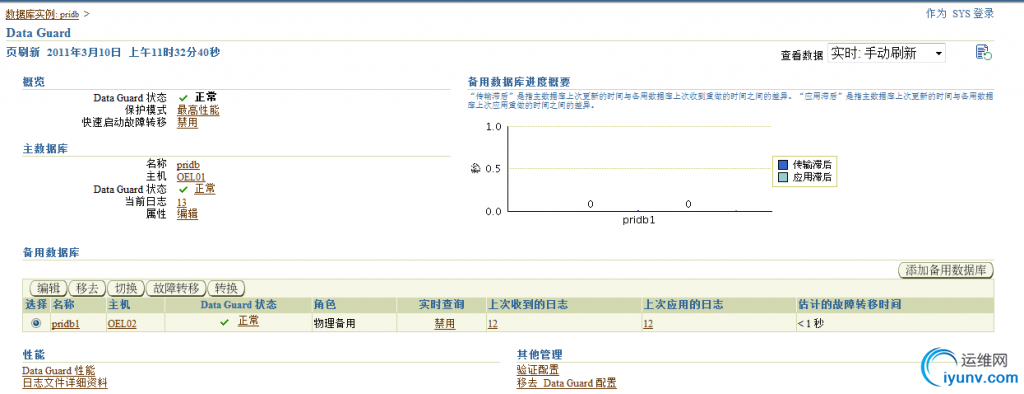The height and width of the screenshot is (394, 1024).
Task: Click the Data Guard 状态 column header
Action: (238, 305)
